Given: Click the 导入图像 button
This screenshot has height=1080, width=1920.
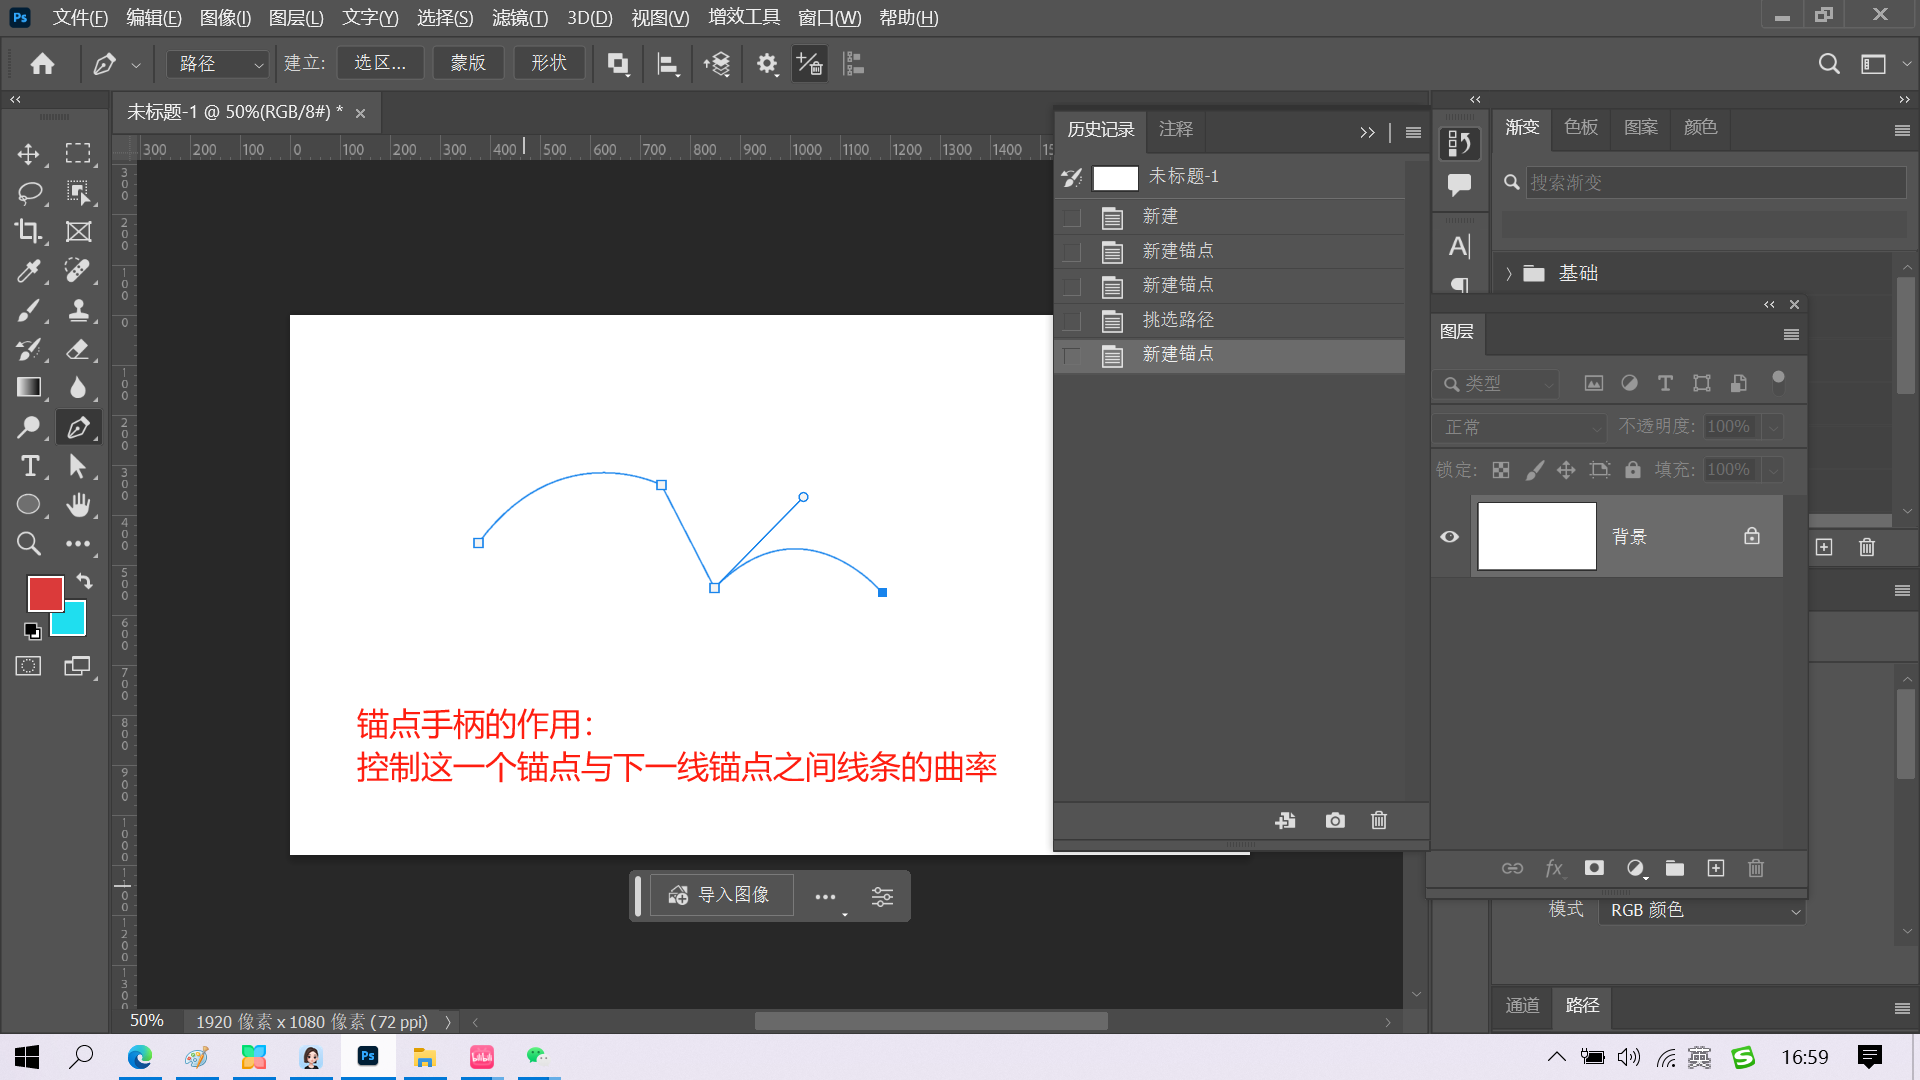Looking at the screenshot, I should tap(721, 895).
